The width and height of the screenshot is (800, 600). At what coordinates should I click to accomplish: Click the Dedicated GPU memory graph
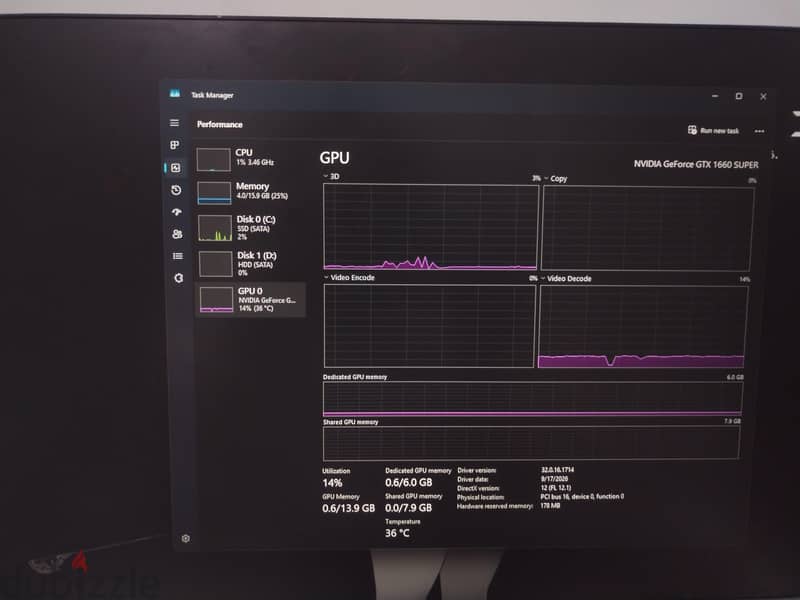click(533, 399)
